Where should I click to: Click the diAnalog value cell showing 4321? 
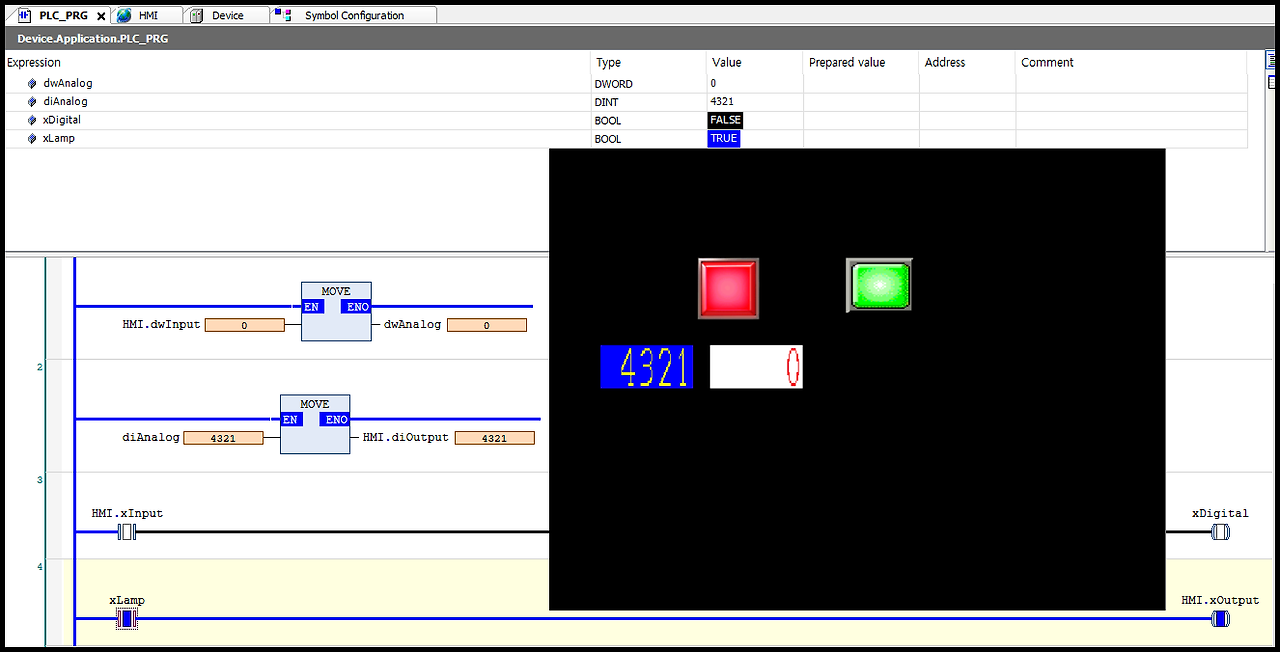[x=223, y=437]
